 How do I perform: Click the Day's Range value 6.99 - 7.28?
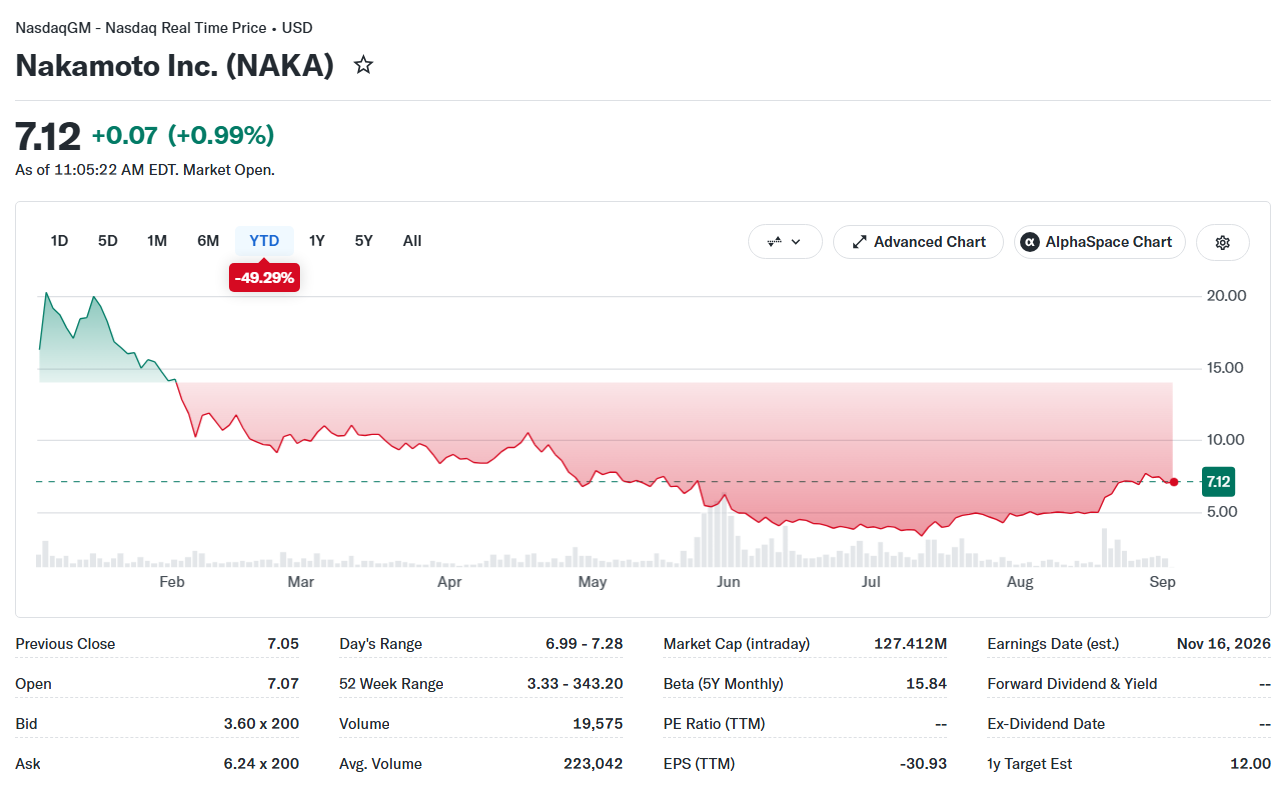pyautogui.click(x=584, y=644)
